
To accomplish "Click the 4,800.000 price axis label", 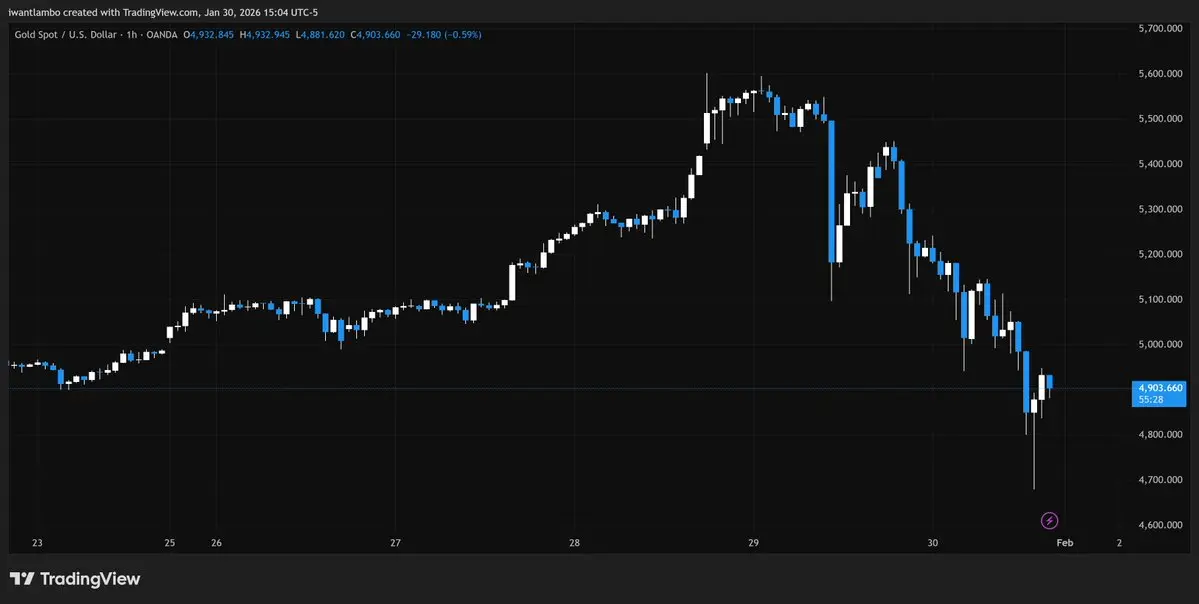I will click(x=1161, y=435).
